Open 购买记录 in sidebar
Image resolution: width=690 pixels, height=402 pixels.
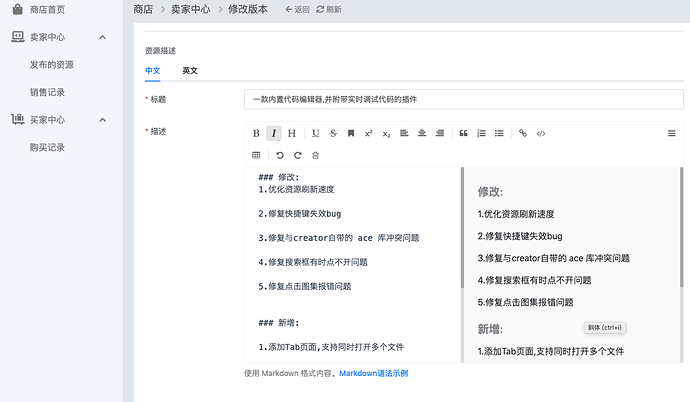coord(48,147)
